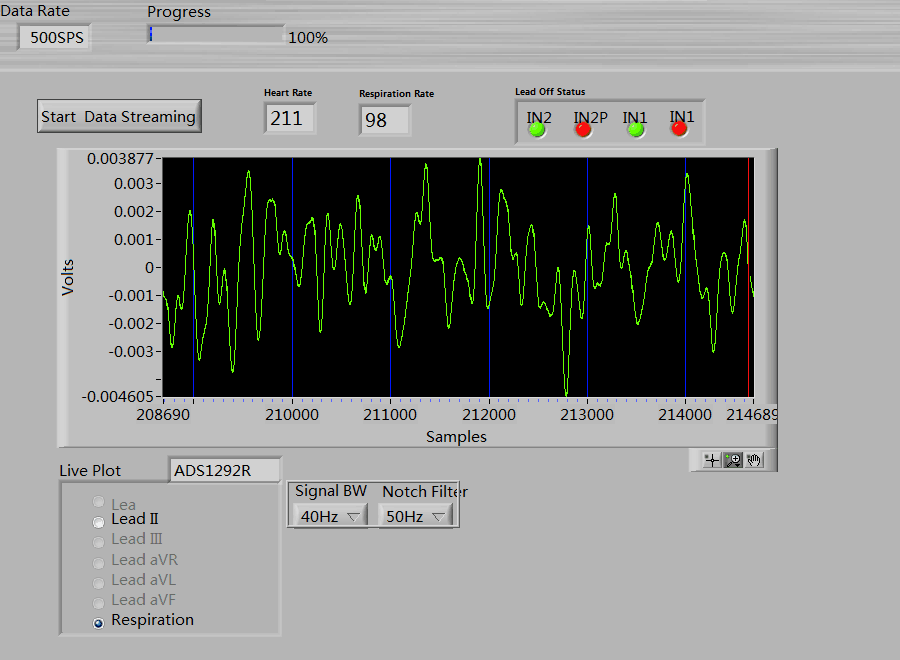Click the Y-axis minimum value -0.004605
This screenshot has width=900, height=660.
[x=118, y=397]
